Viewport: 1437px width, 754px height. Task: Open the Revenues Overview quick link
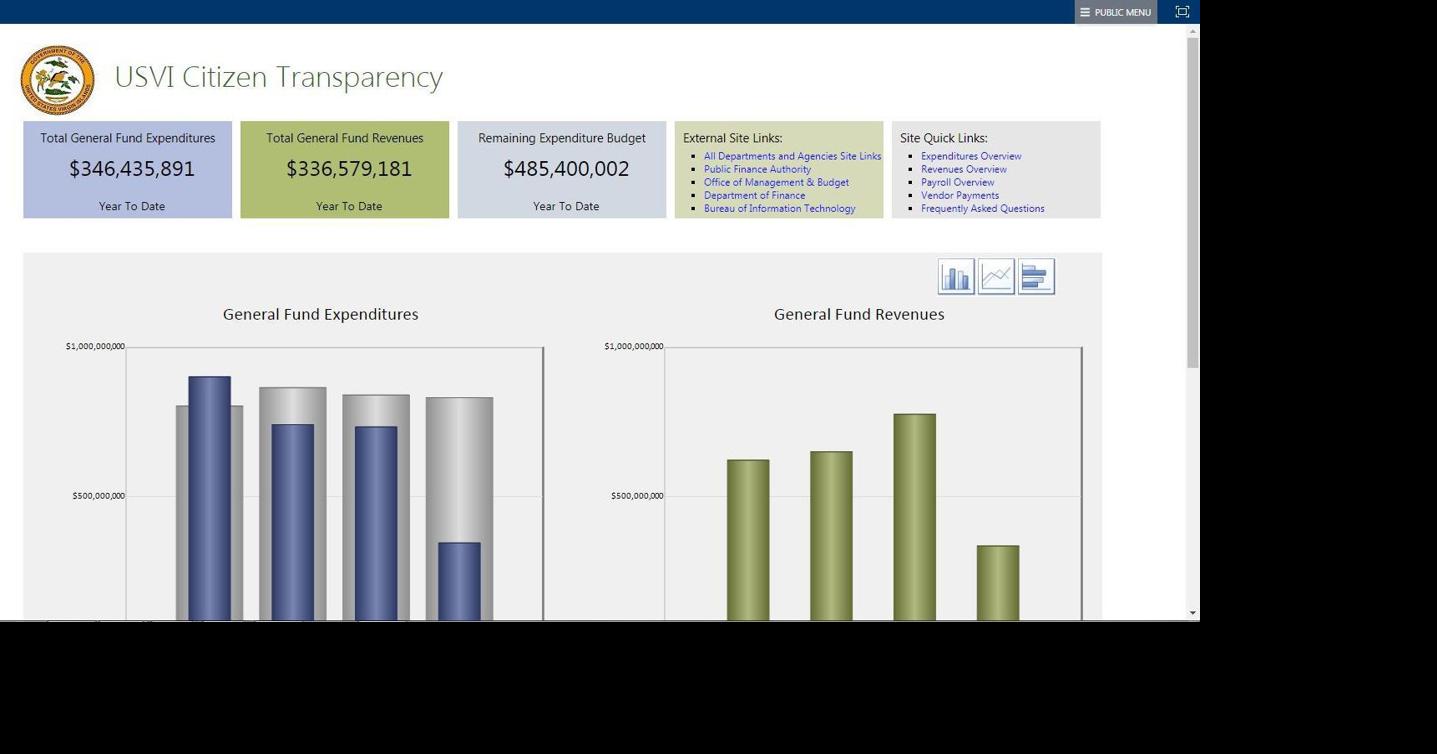[x=964, y=169]
